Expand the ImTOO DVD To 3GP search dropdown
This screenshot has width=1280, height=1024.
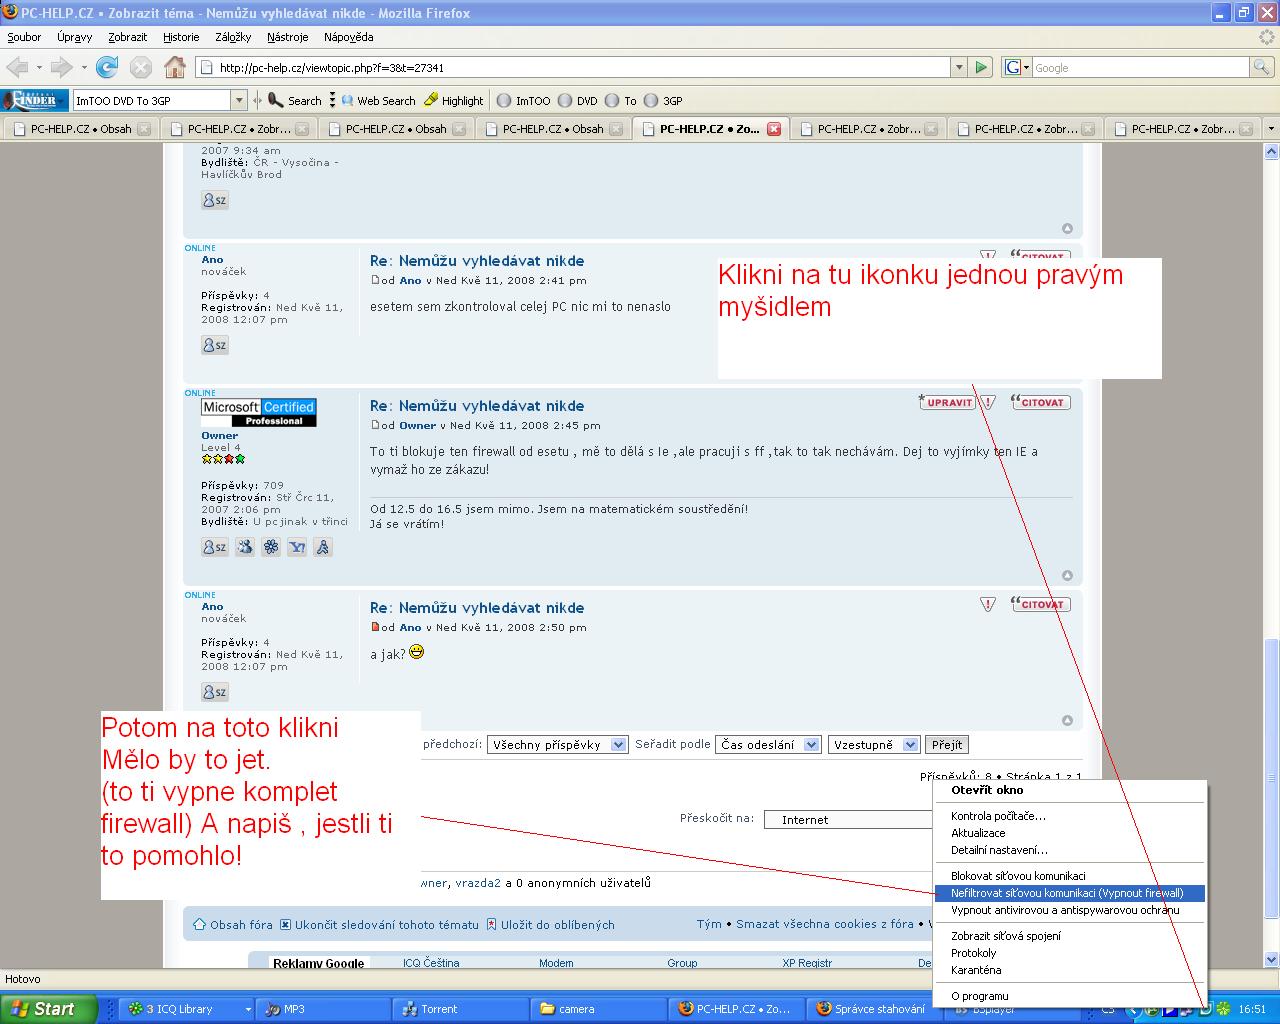point(239,100)
